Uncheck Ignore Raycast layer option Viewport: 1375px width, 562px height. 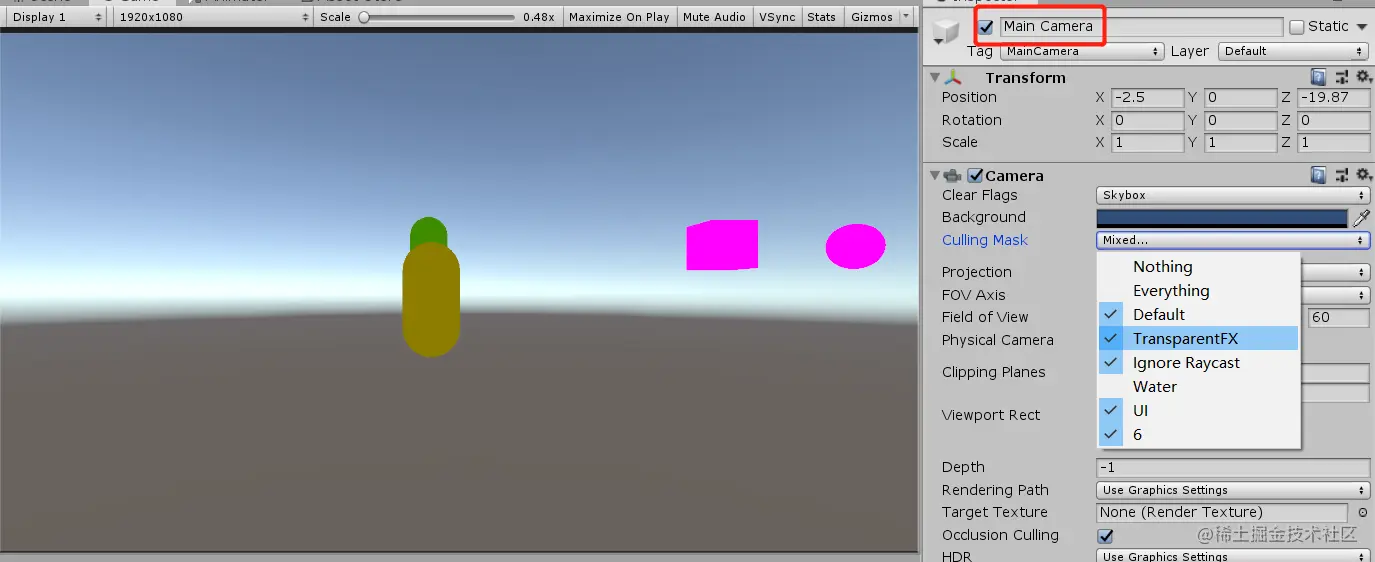coord(1198,363)
